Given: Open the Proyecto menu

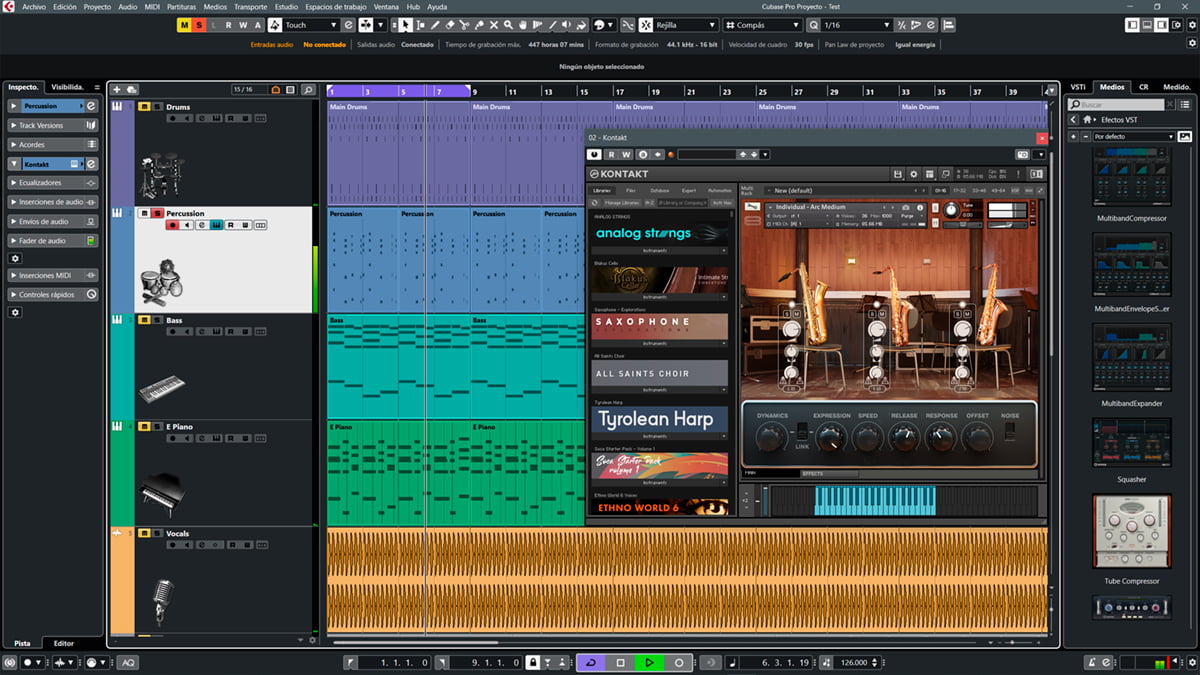Looking at the screenshot, I should [x=97, y=6].
